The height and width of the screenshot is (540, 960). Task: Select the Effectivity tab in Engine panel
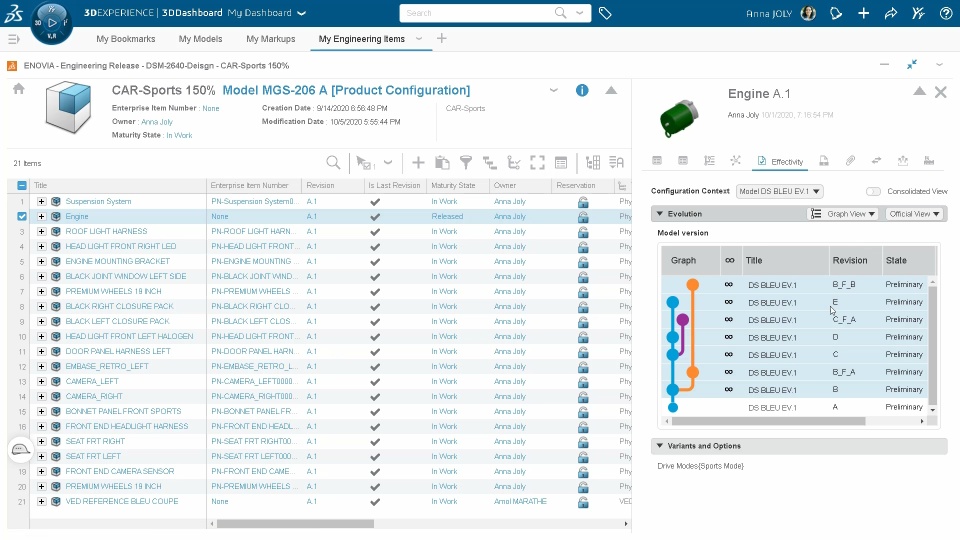(780, 161)
